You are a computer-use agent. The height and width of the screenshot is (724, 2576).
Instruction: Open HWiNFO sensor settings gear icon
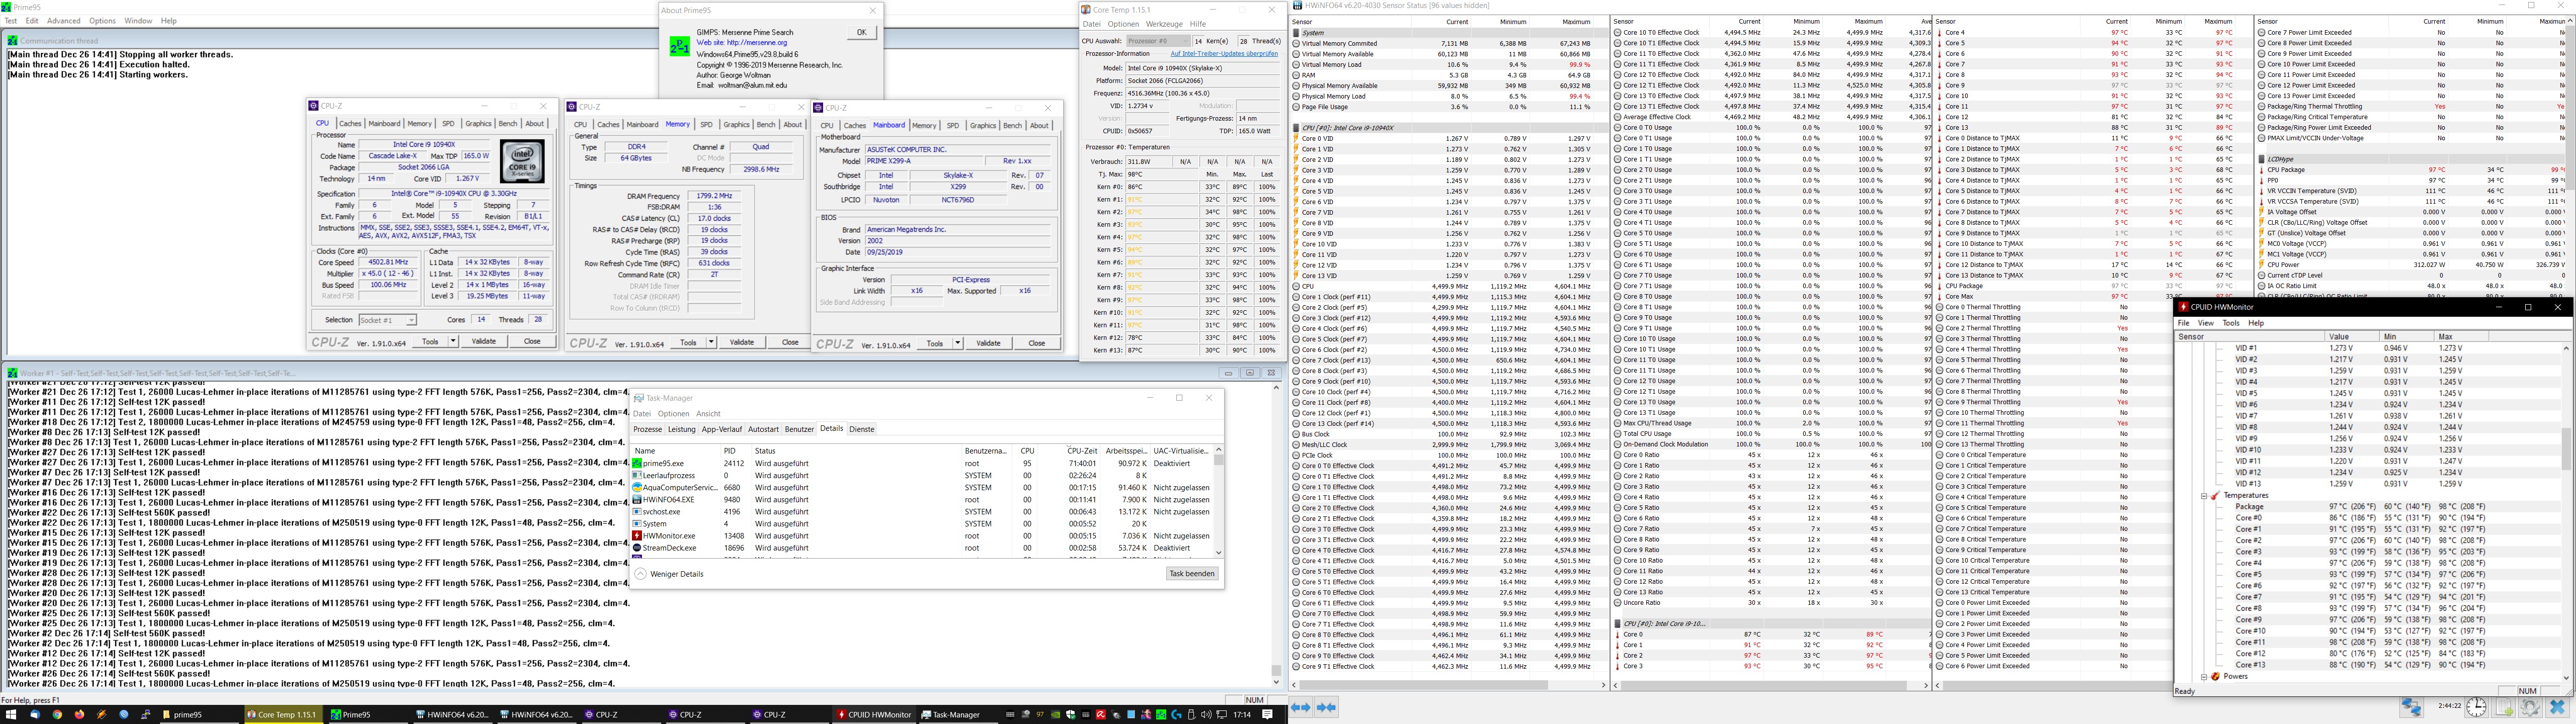(2530, 707)
